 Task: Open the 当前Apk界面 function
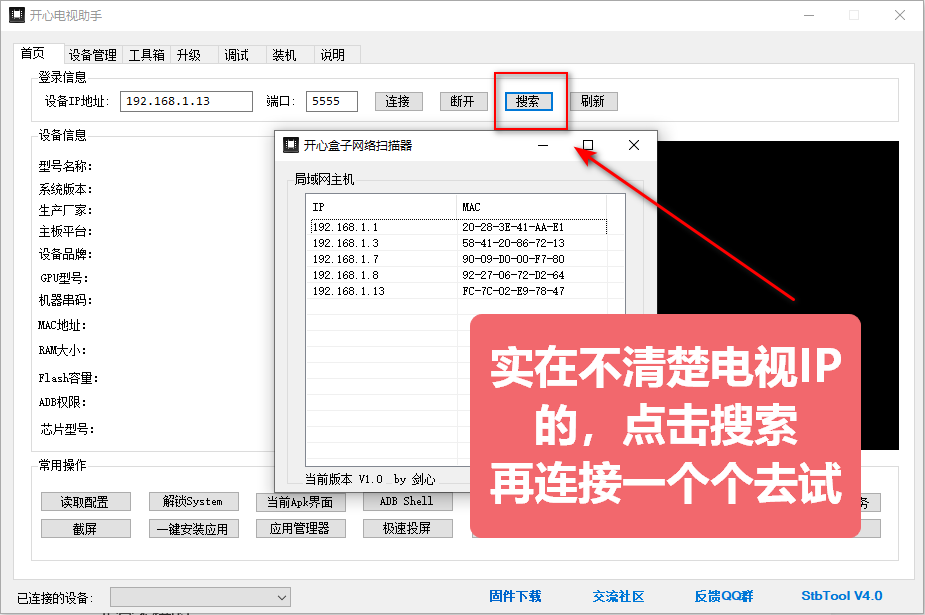coord(301,501)
